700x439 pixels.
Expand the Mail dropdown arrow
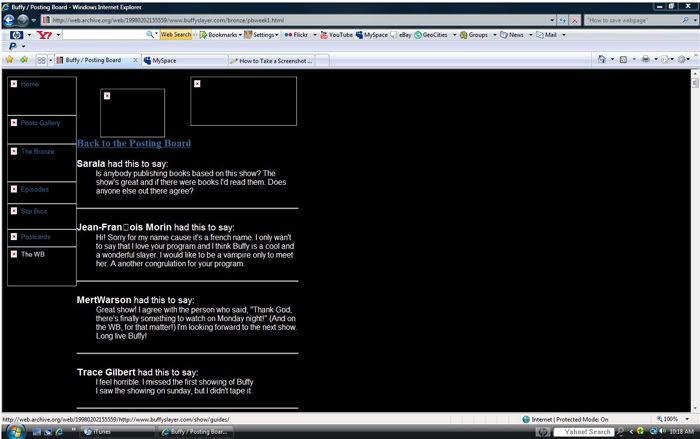563,35
